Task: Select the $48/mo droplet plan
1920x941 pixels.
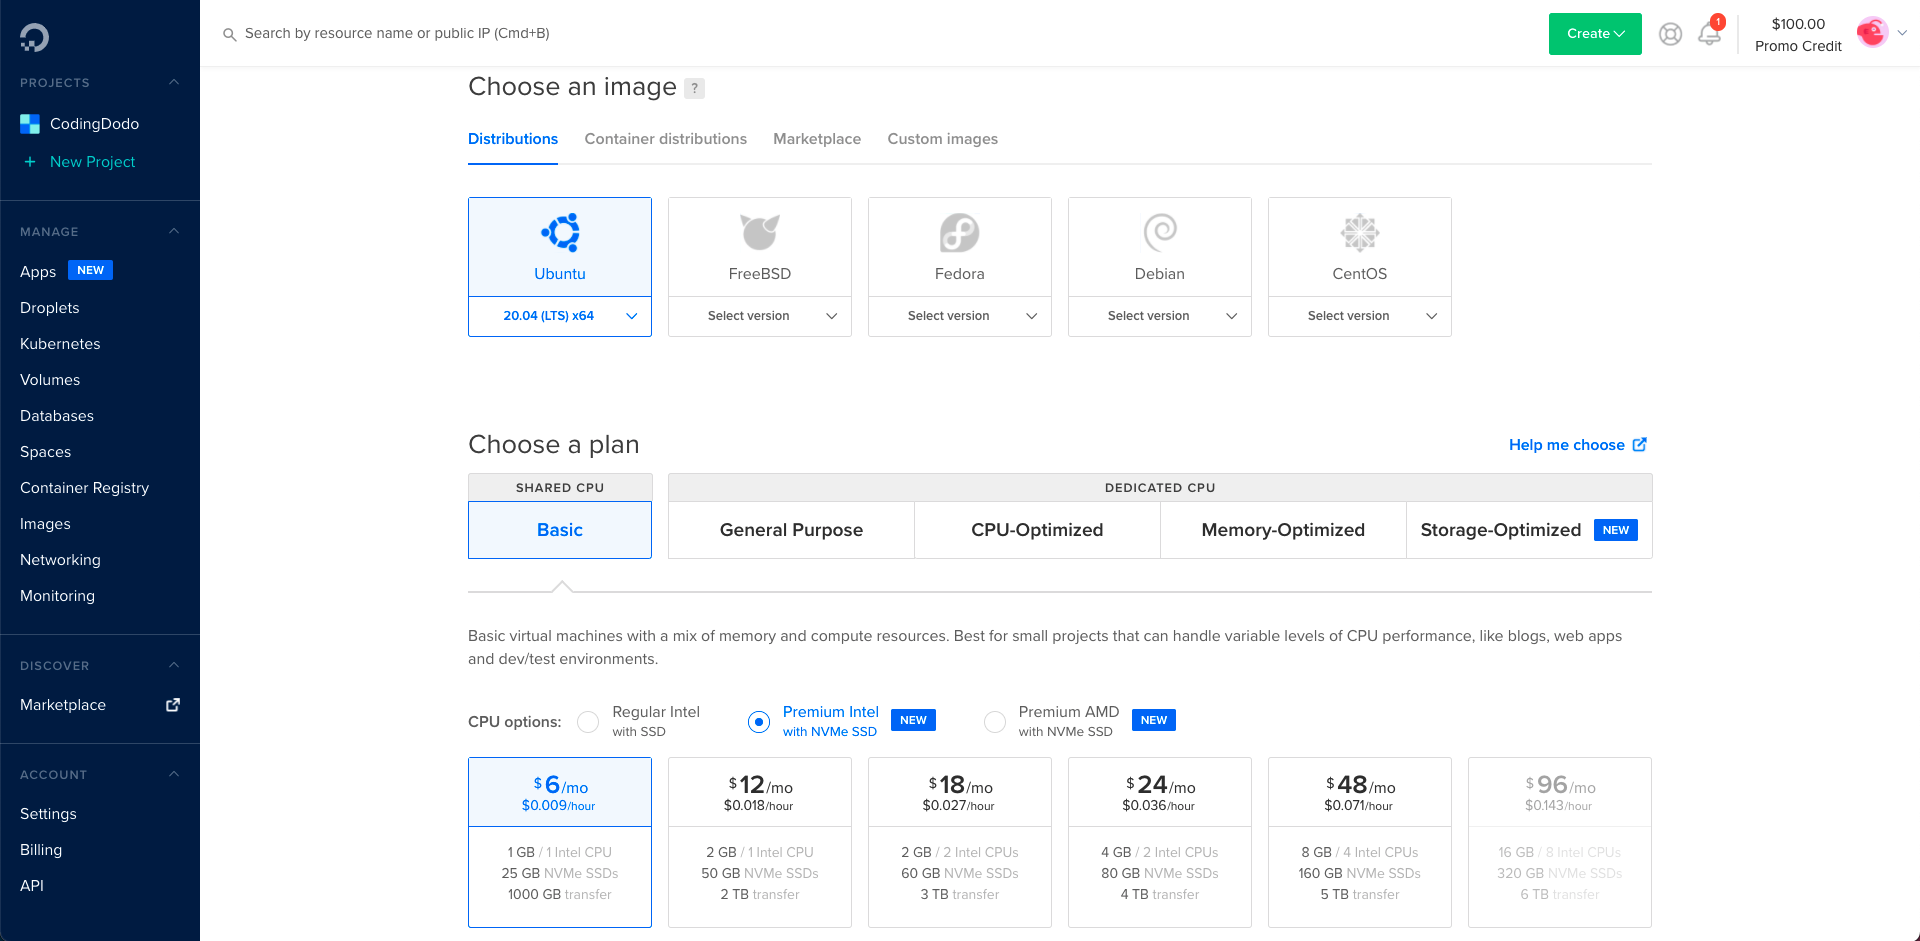Action: pyautogui.click(x=1359, y=842)
